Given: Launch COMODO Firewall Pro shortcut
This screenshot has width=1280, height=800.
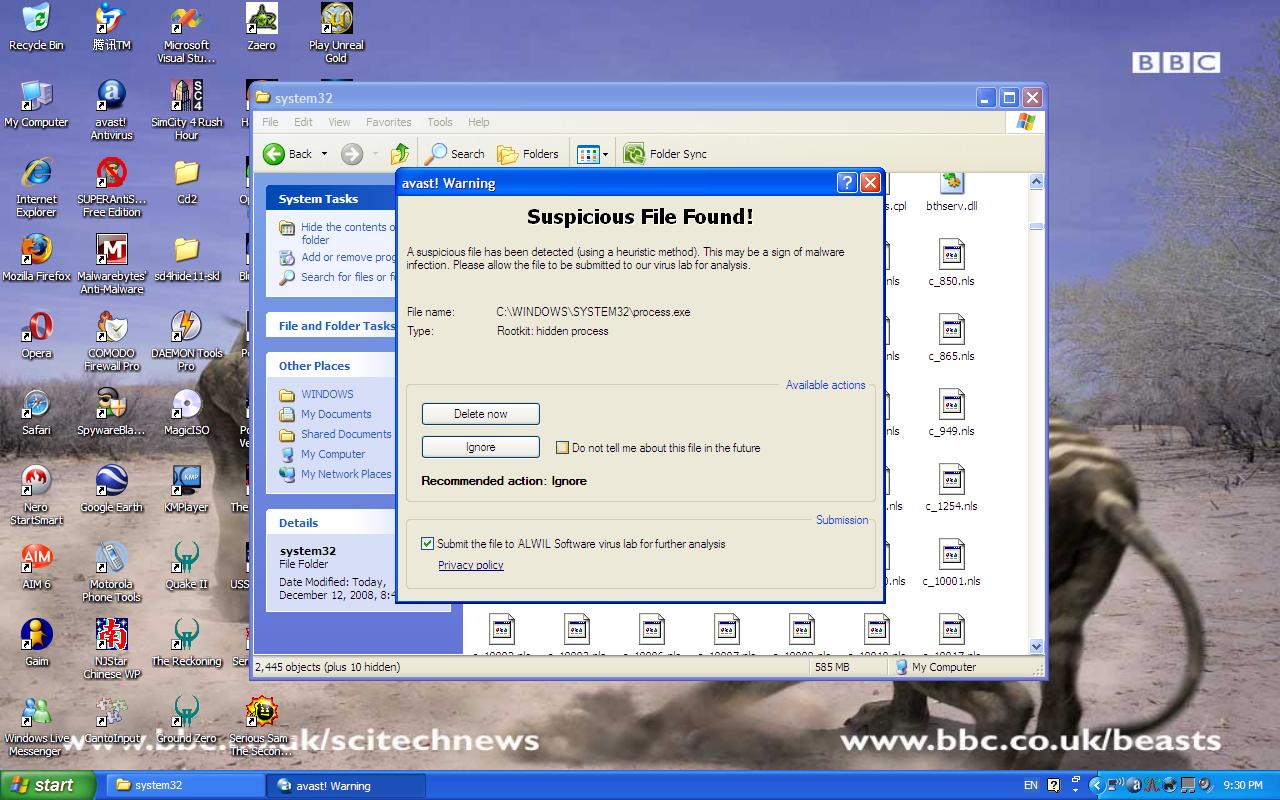Looking at the screenshot, I should (111, 341).
